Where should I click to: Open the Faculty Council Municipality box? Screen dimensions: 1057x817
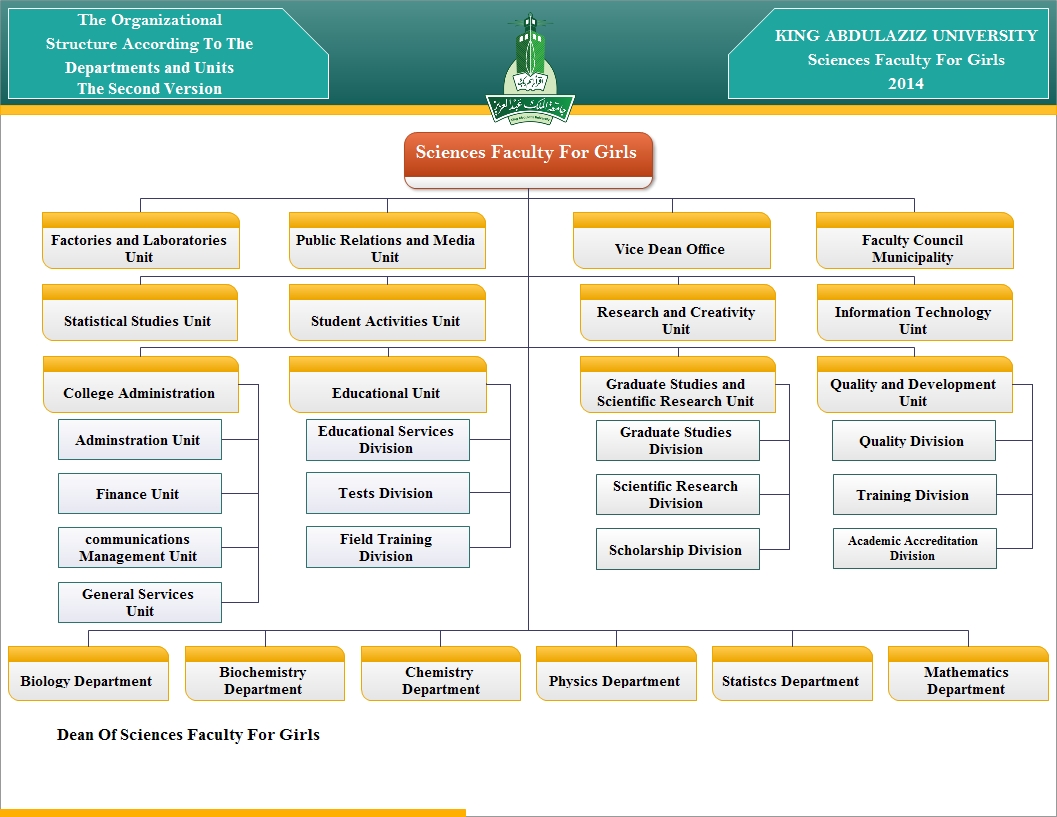pos(915,241)
